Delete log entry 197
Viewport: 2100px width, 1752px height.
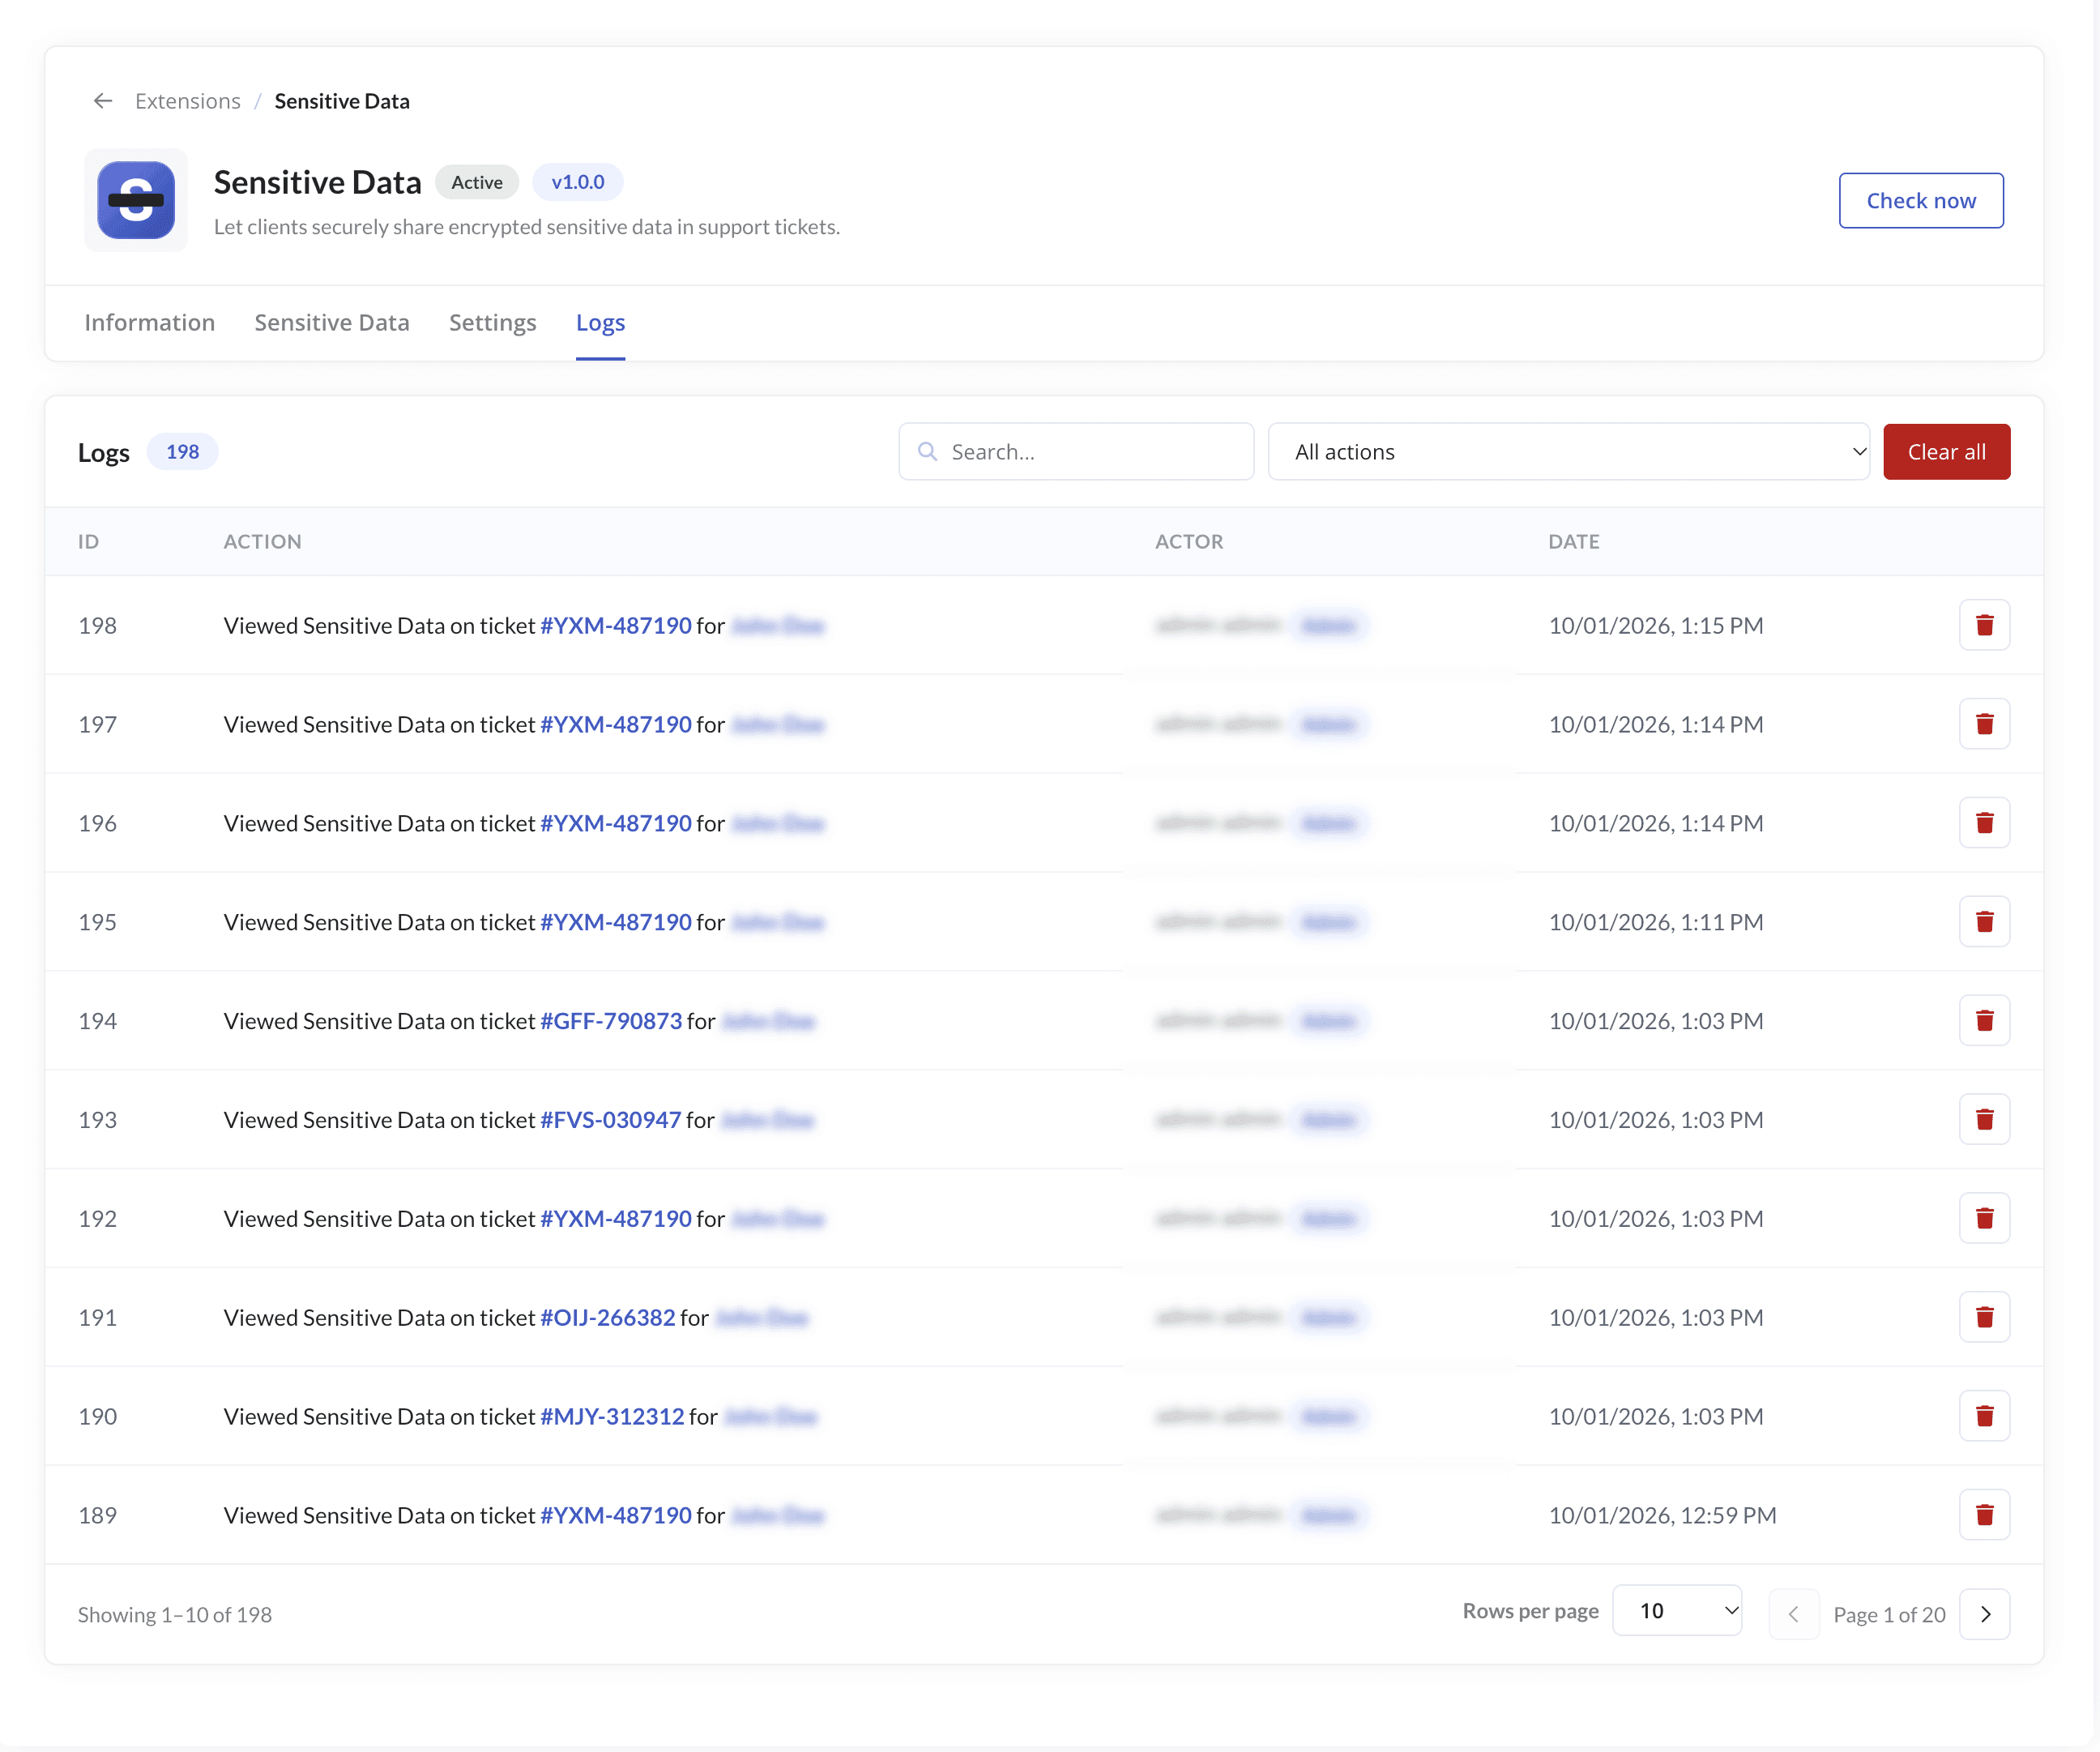[x=1984, y=724]
